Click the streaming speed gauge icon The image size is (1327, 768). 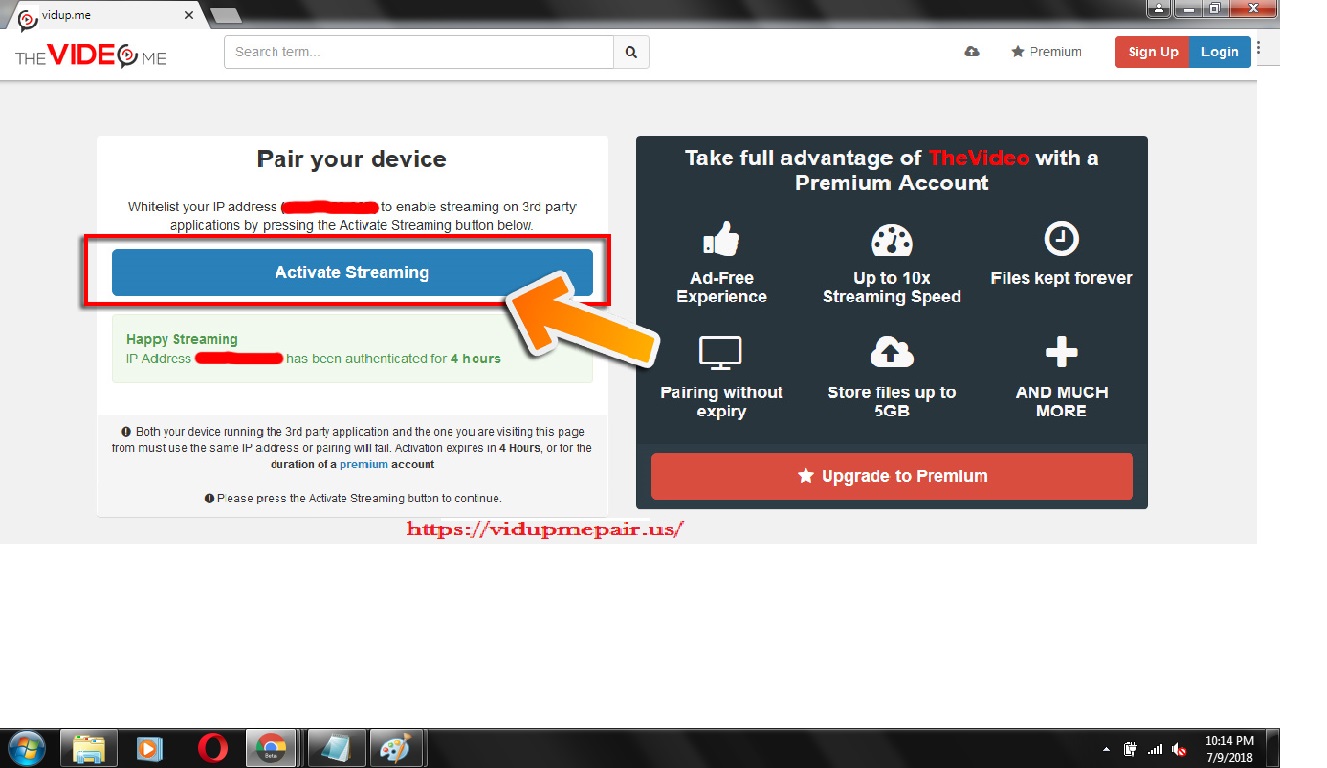pyautogui.click(x=891, y=241)
